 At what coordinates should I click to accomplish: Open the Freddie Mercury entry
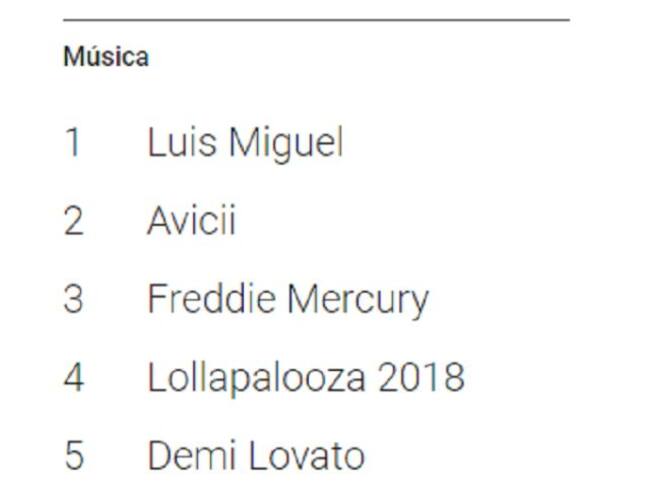coord(288,300)
